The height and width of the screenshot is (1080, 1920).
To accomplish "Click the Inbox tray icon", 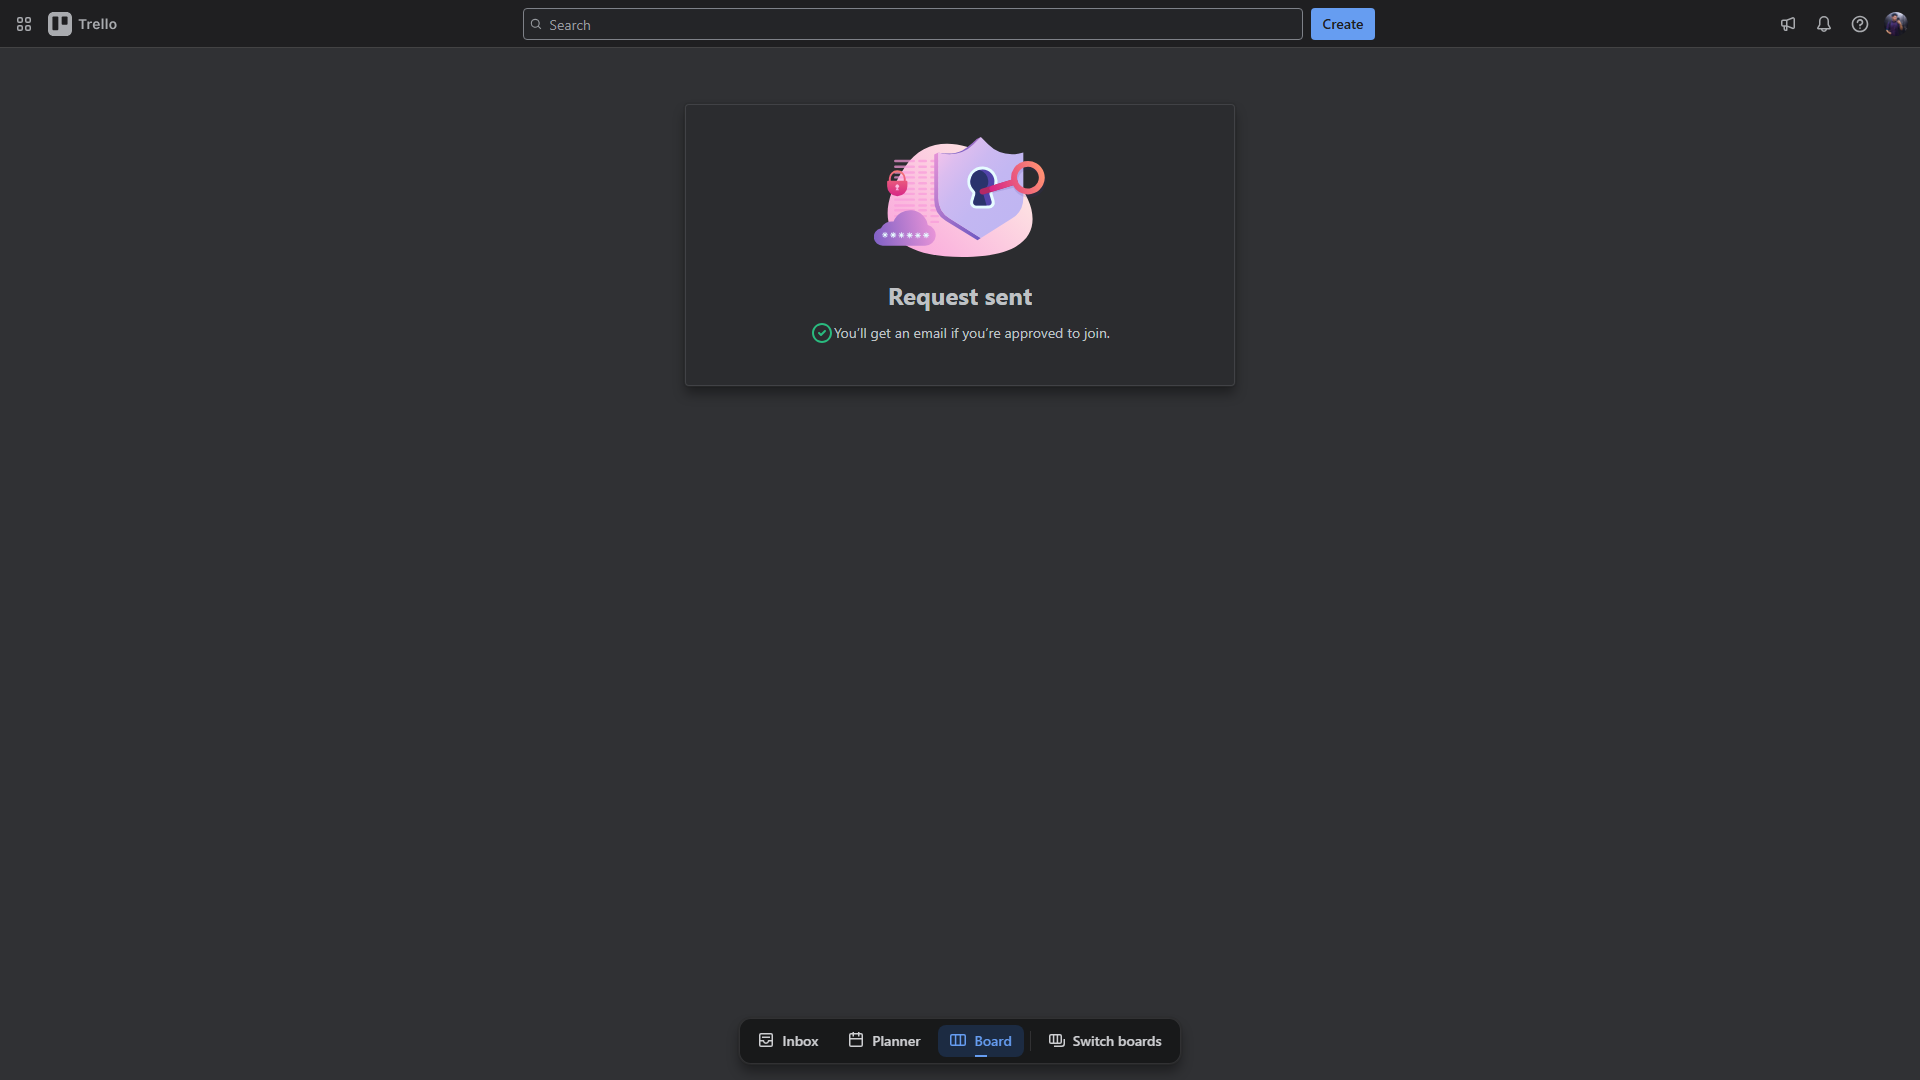I will pos(766,1040).
